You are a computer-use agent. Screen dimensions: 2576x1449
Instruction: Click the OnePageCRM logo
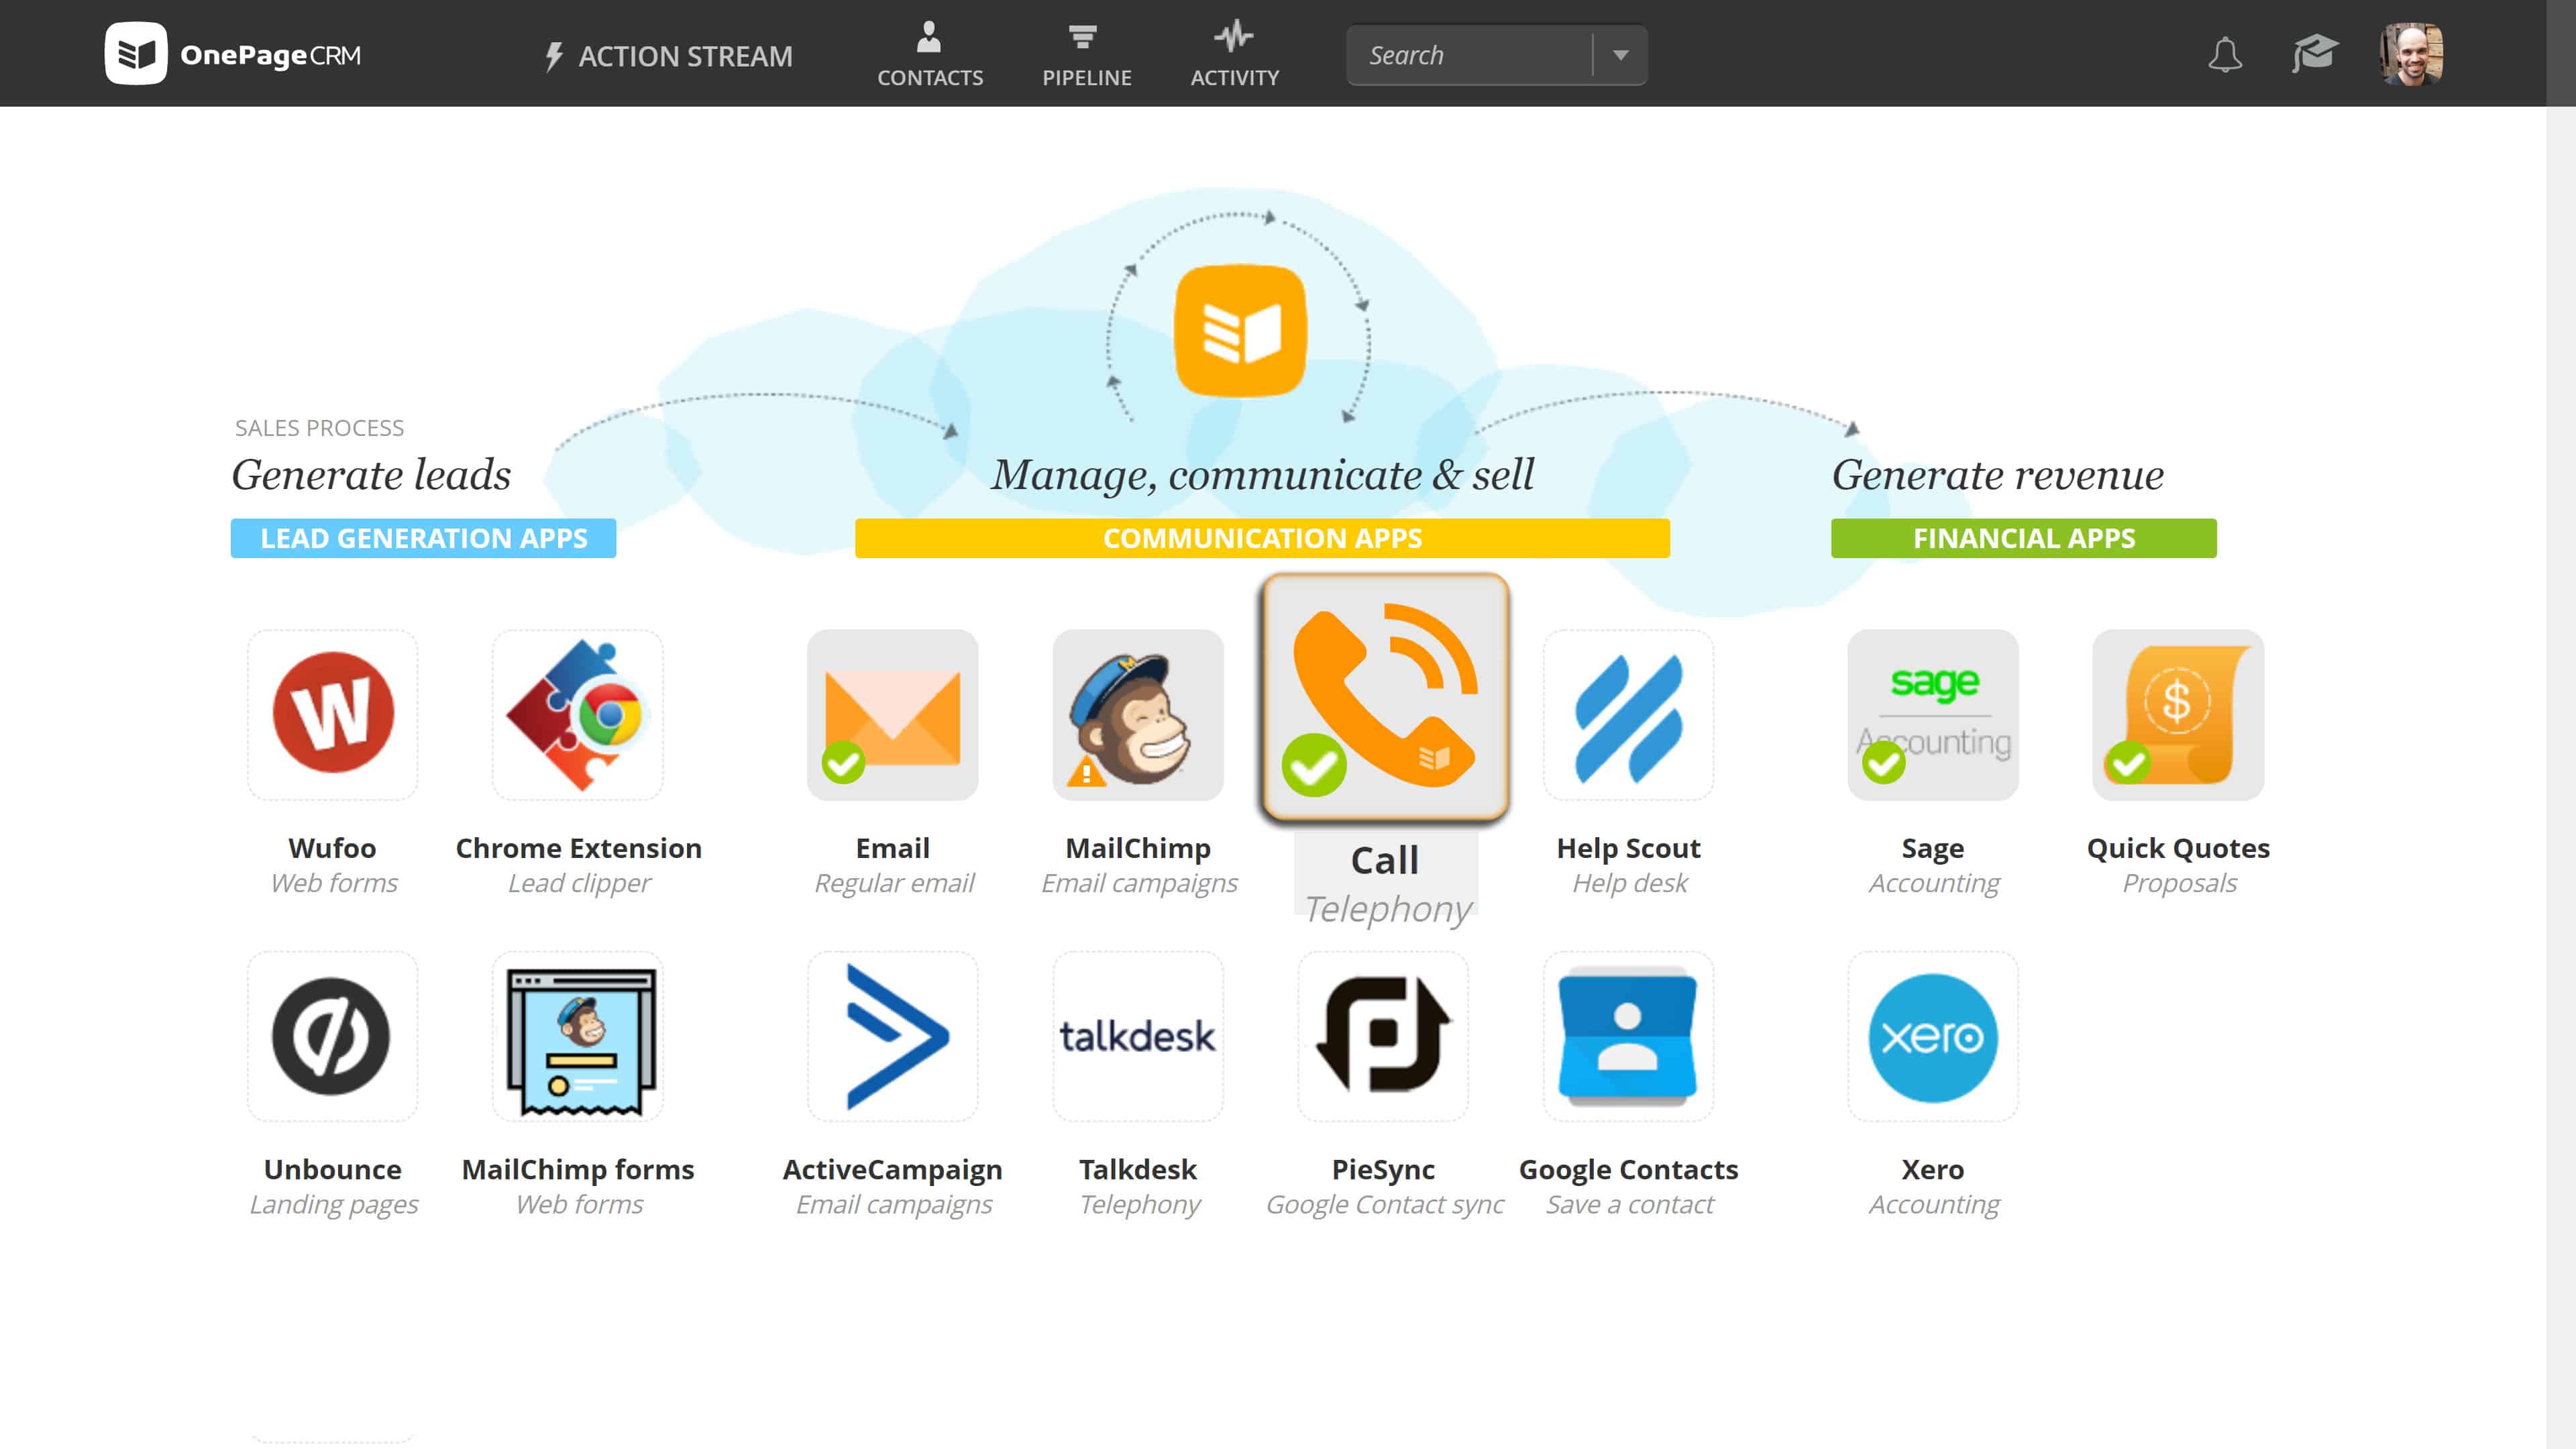pos(233,54)
